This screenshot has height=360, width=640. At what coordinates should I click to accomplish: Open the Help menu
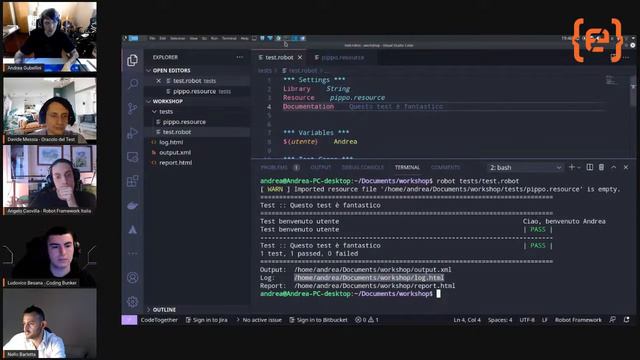click(244, 38)
